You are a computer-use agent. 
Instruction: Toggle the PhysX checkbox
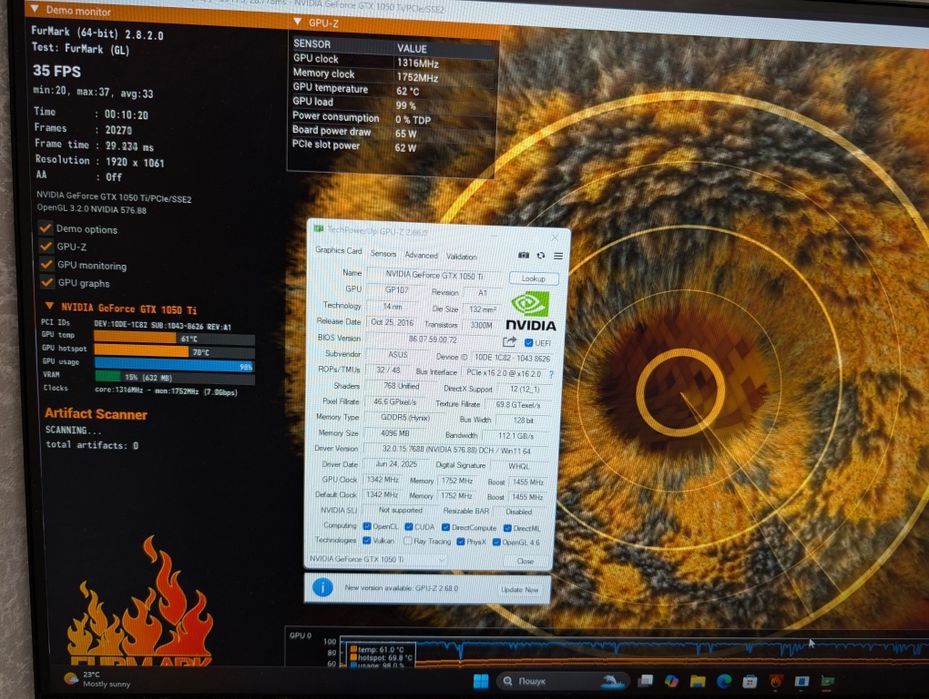pyautogui.click(x=460, y=541)
